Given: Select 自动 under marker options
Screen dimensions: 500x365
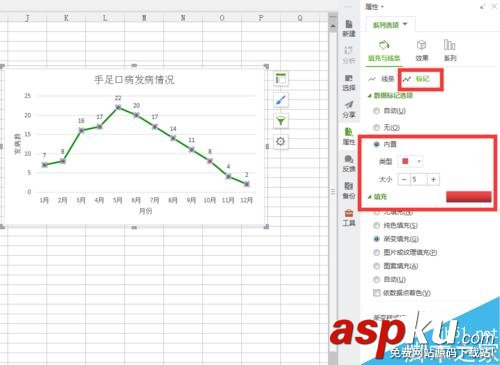Looking at the screenshot, I should [389, 111].
